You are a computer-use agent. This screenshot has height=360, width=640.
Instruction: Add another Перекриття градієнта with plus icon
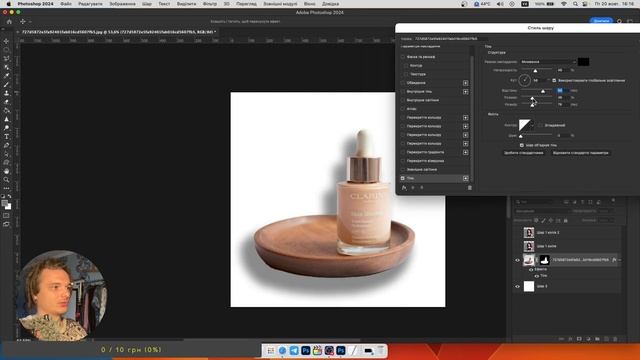pyautogui.click(x=465, y=152)
